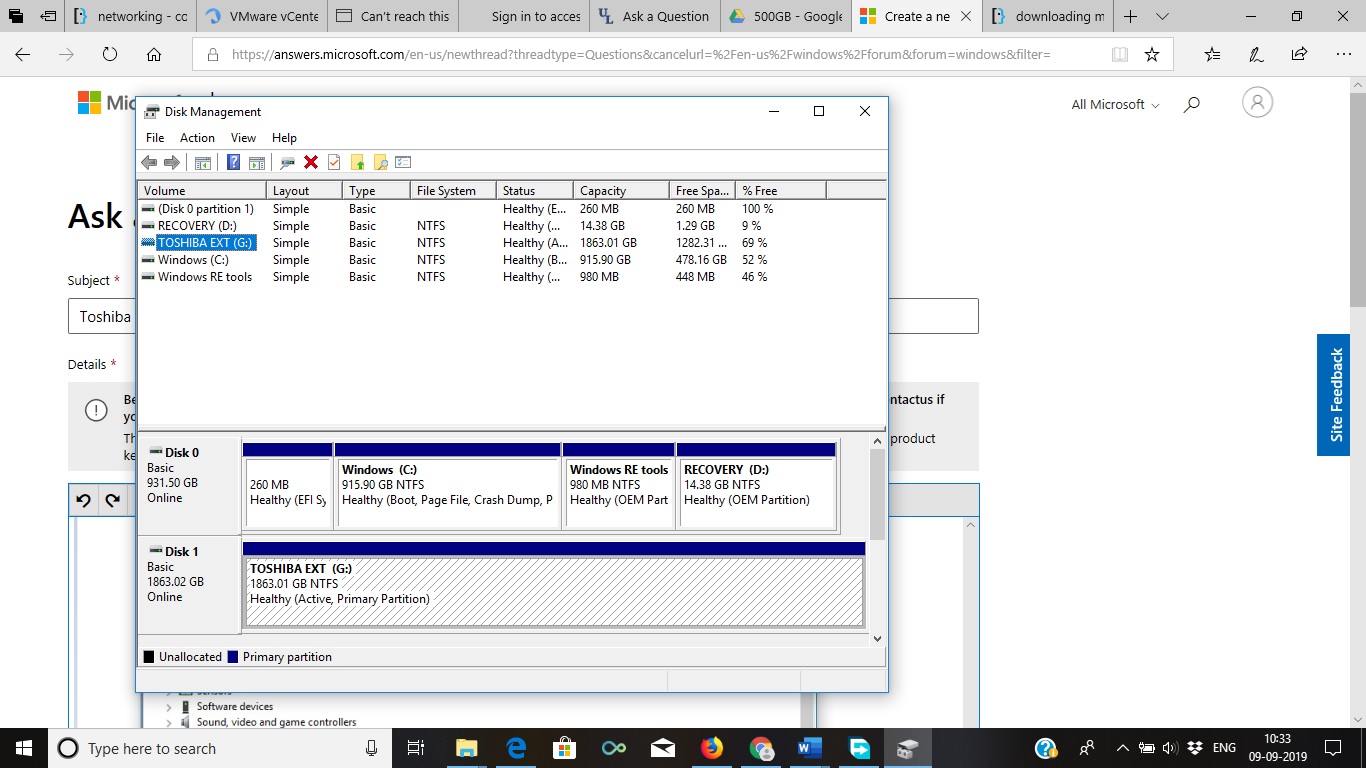Switch to the 500GB - Google browser tab
Viewport: 1366px width, 768px height.
pos(784,16)
